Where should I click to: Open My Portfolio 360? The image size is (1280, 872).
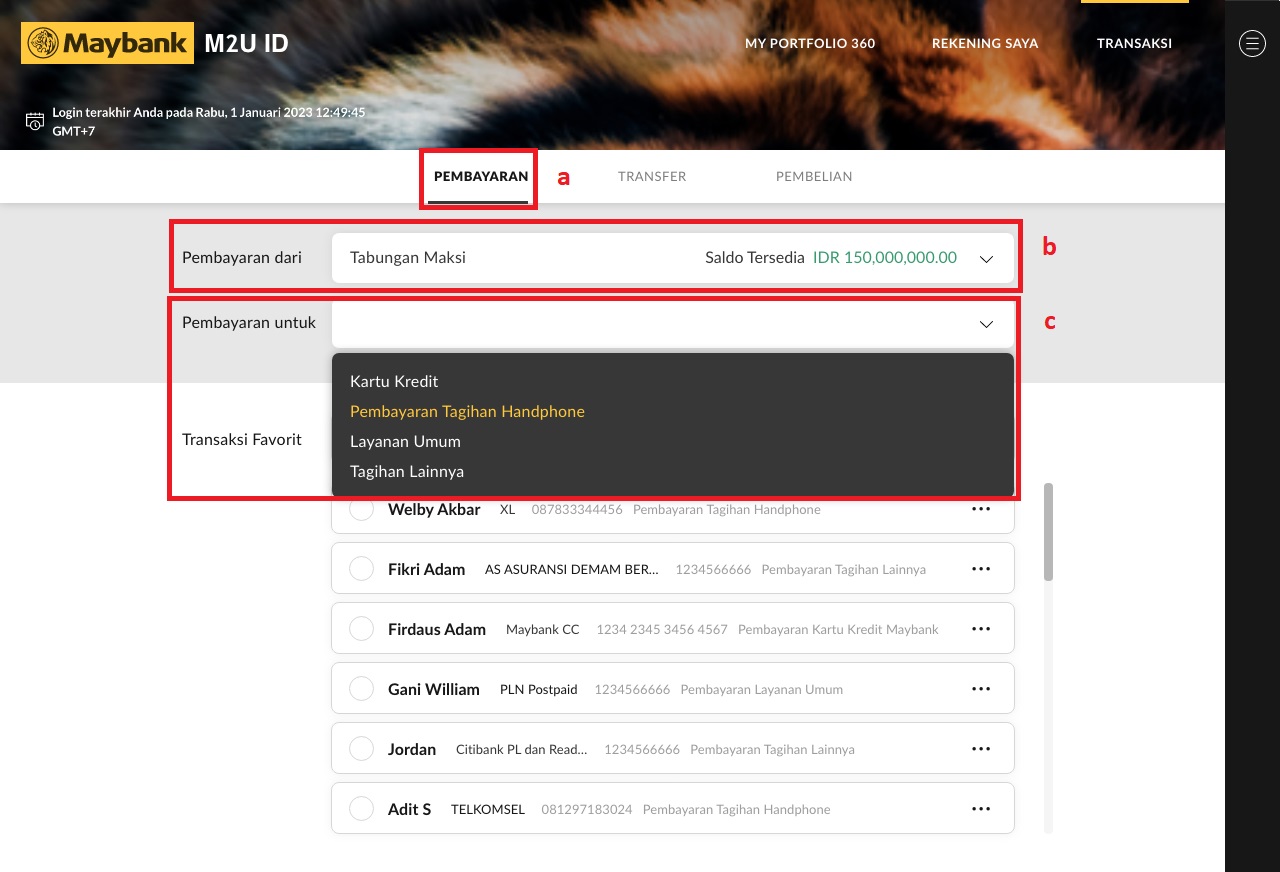[810, 43]
